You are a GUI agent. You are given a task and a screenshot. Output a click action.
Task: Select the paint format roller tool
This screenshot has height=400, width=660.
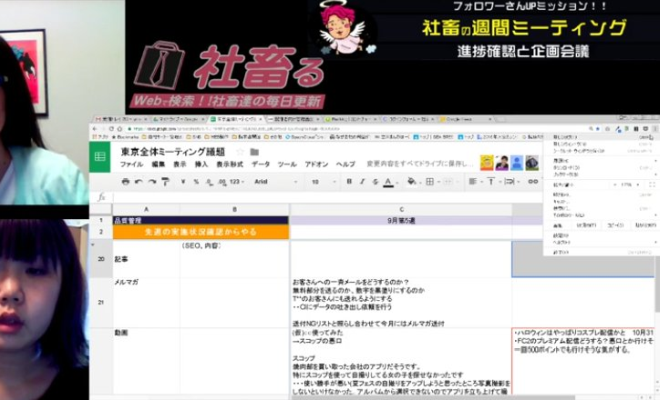[166, 182]
